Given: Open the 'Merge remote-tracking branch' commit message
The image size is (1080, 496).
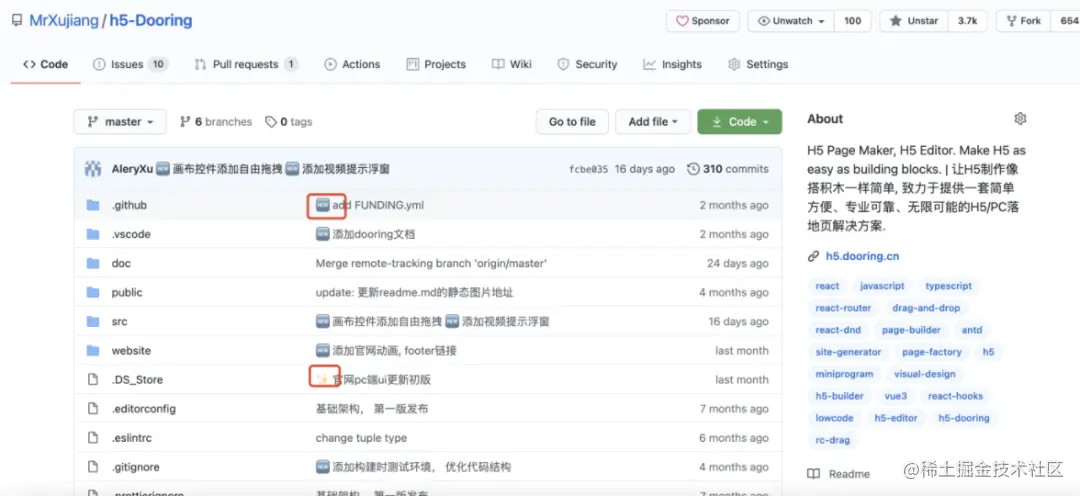Looking at the screenshot, I should (431, 263).
